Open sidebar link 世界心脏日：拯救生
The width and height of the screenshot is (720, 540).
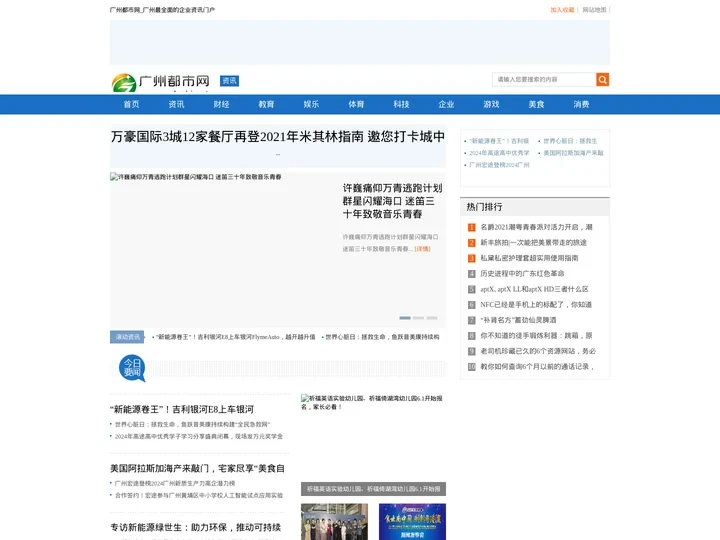pyautogui.click(x=570, y=141)
